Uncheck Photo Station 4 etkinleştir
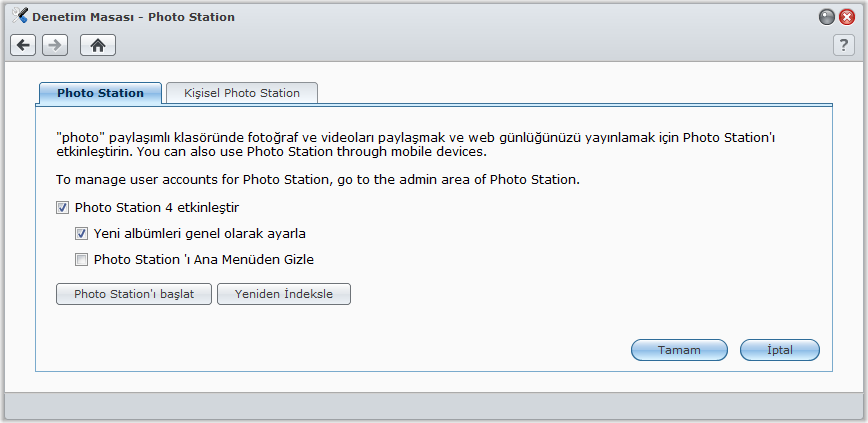868x423 pixels. 63,208
